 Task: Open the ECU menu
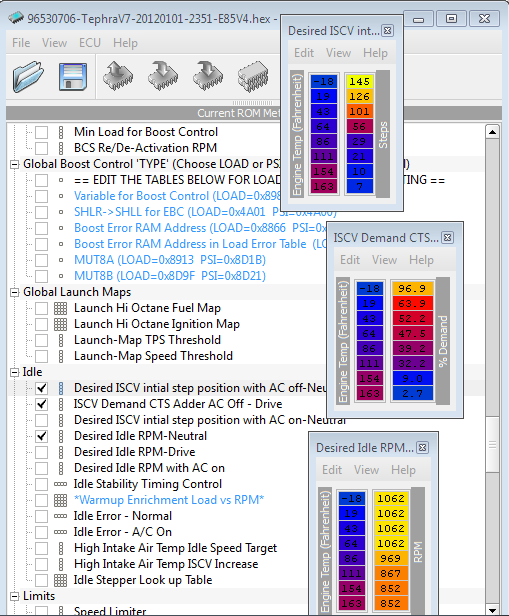coord(90,42)
